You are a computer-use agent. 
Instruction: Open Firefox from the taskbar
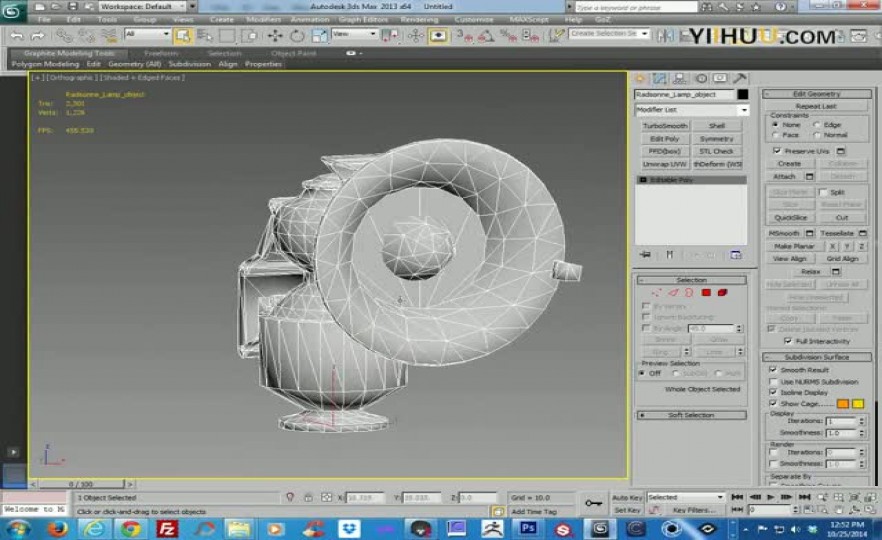(x=57, y=529)
